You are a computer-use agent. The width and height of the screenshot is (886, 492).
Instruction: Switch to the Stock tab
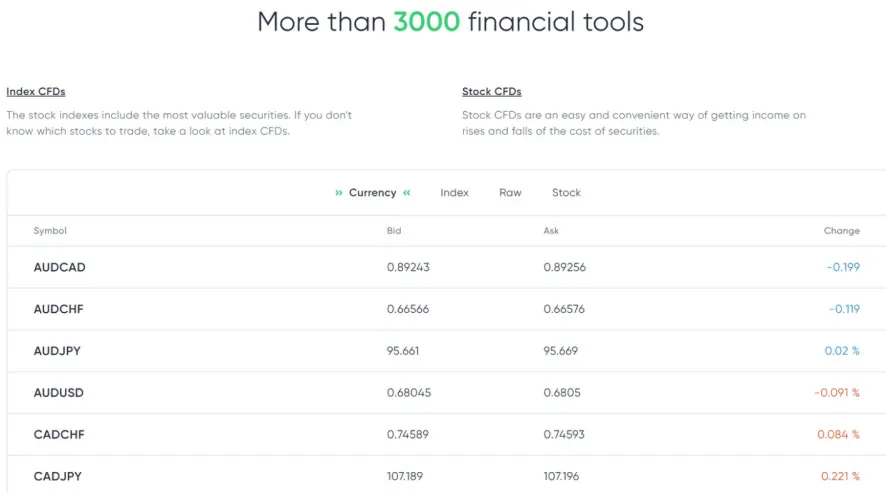tap(566, 193)
